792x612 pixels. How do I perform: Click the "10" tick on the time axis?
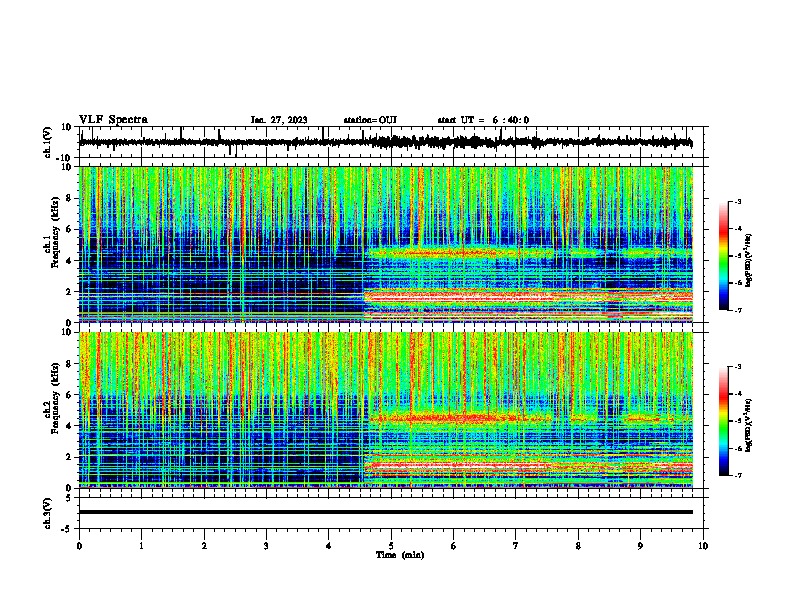point(703,546)
